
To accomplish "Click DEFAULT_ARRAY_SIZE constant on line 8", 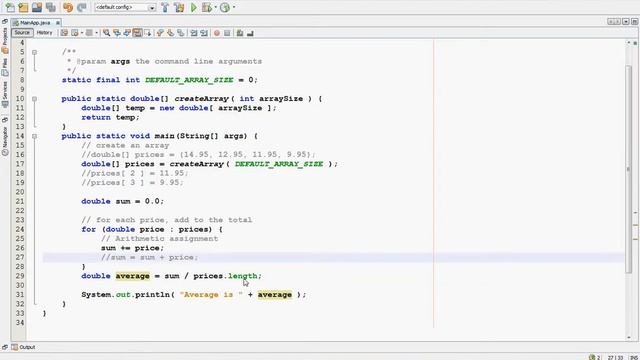I will [189, 80].
